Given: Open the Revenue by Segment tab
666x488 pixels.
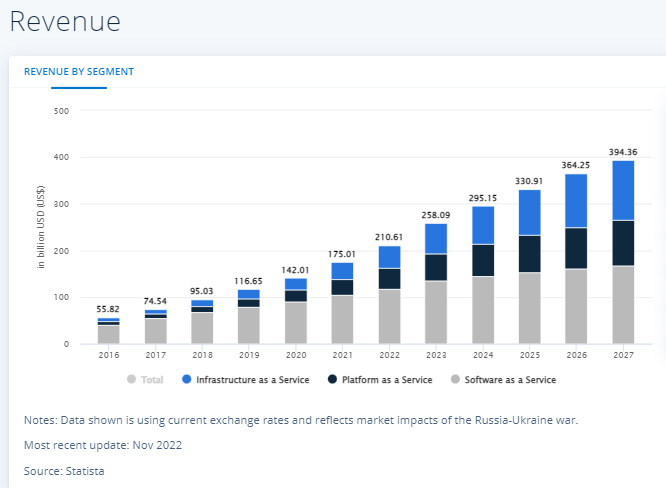Looking at the screenshot, I should (x=79, y=72).
